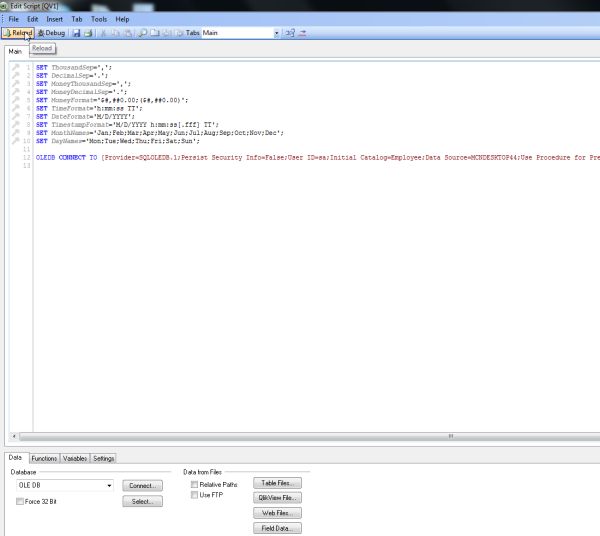Click the Copy icon in the toolbar
600x536 pixels.
pos(115,33)
